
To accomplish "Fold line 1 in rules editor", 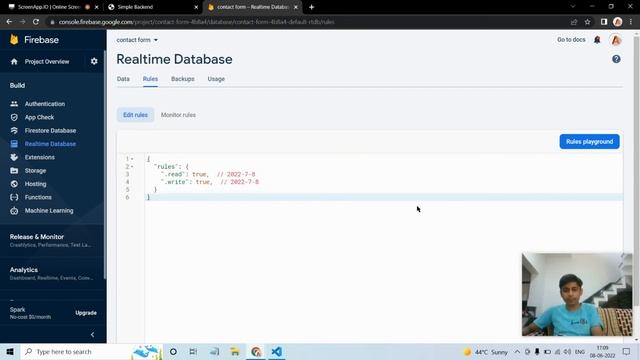I will (132, 159).
